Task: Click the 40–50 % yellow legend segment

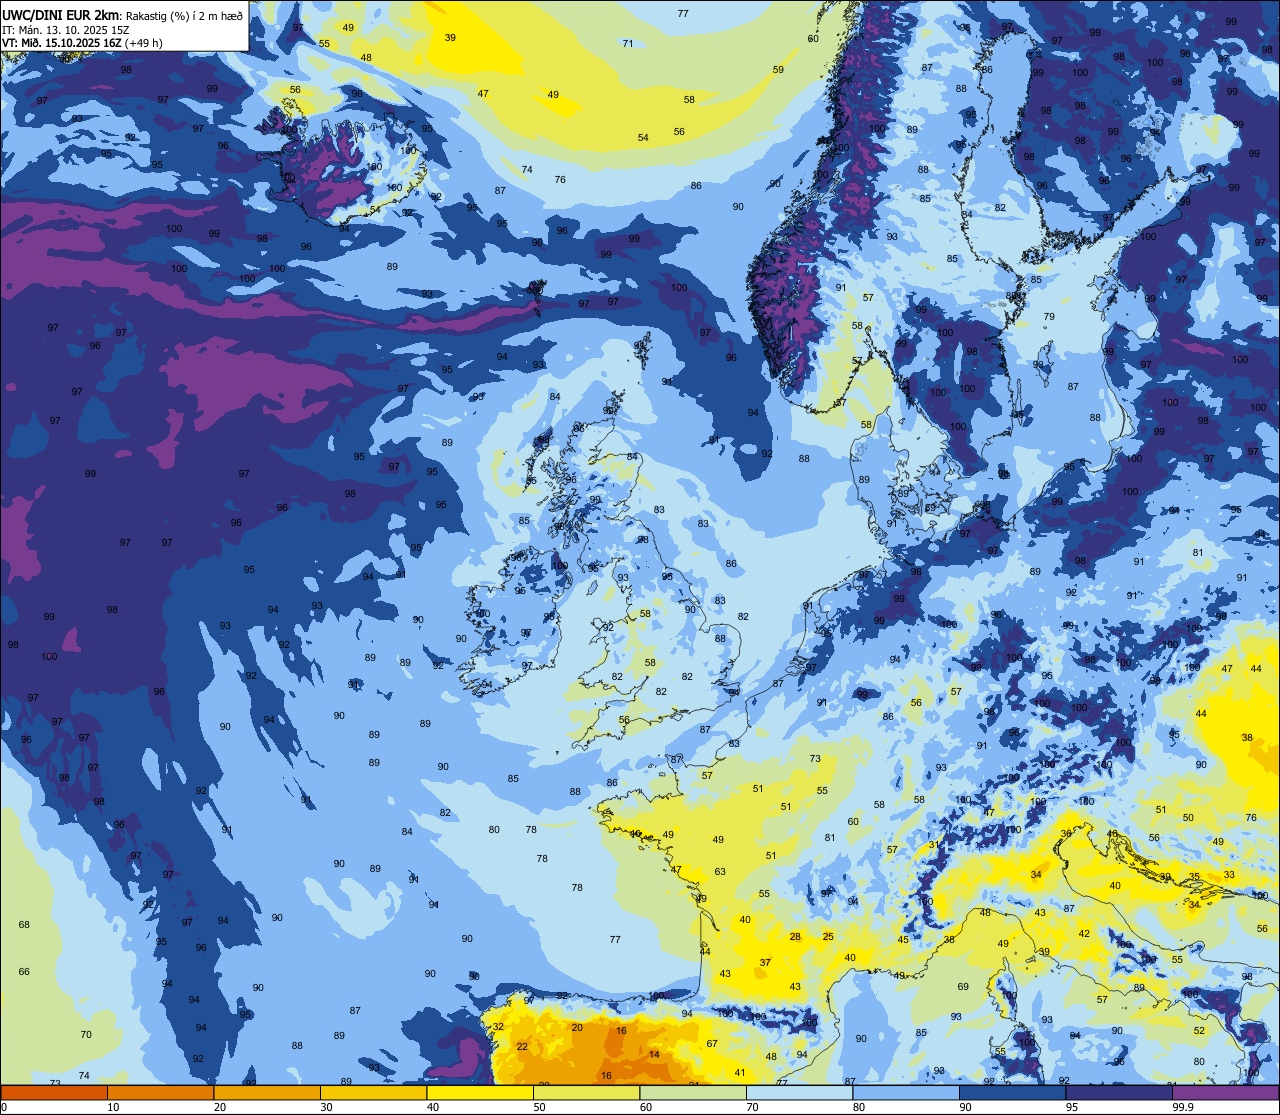Action: point(480,1092)
